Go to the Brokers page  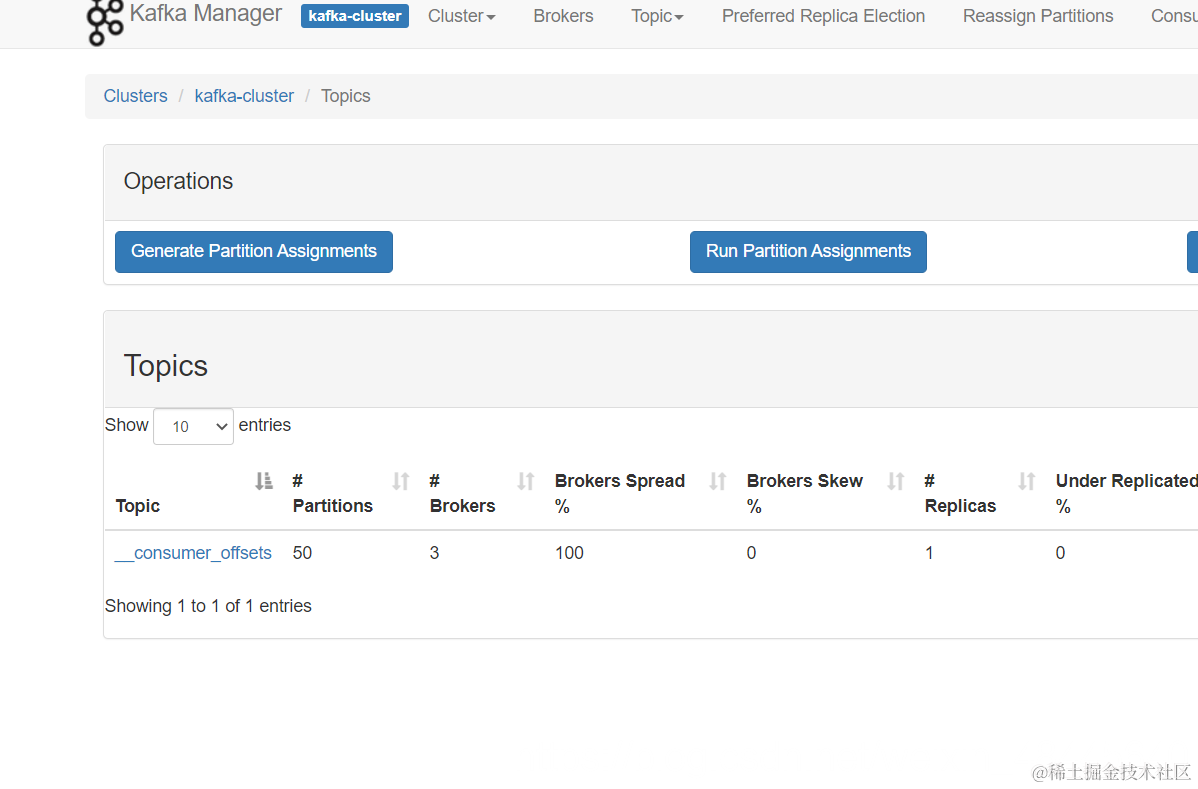tap(563, 16)
